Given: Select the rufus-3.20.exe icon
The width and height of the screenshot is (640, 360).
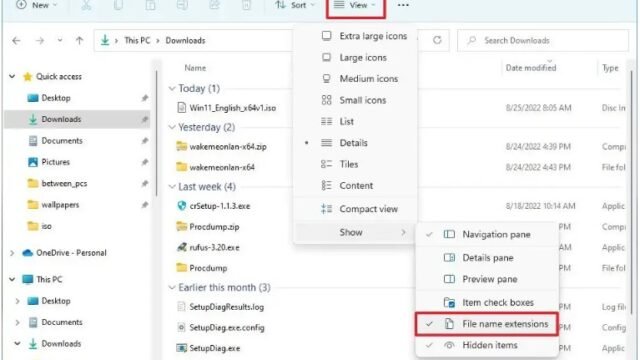Looking at the screenshot, I should [x=182, y=247].
